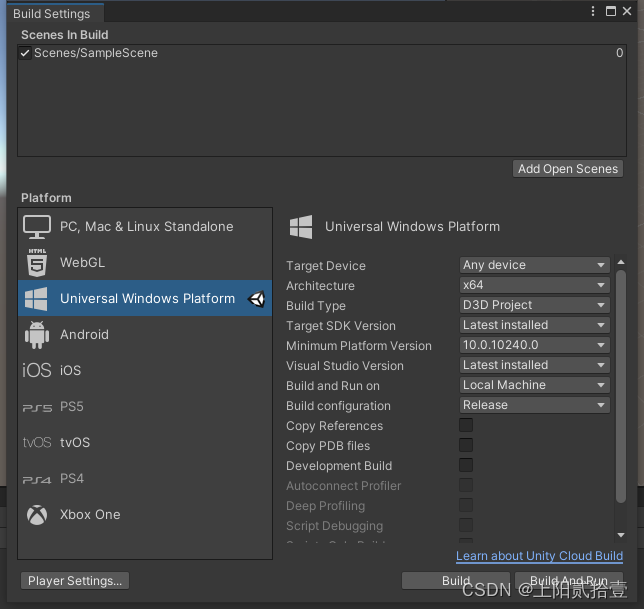The height and width of the screenshot is (609, 644).
Task: Select the iOS platform entry
Action: [145, 370]
